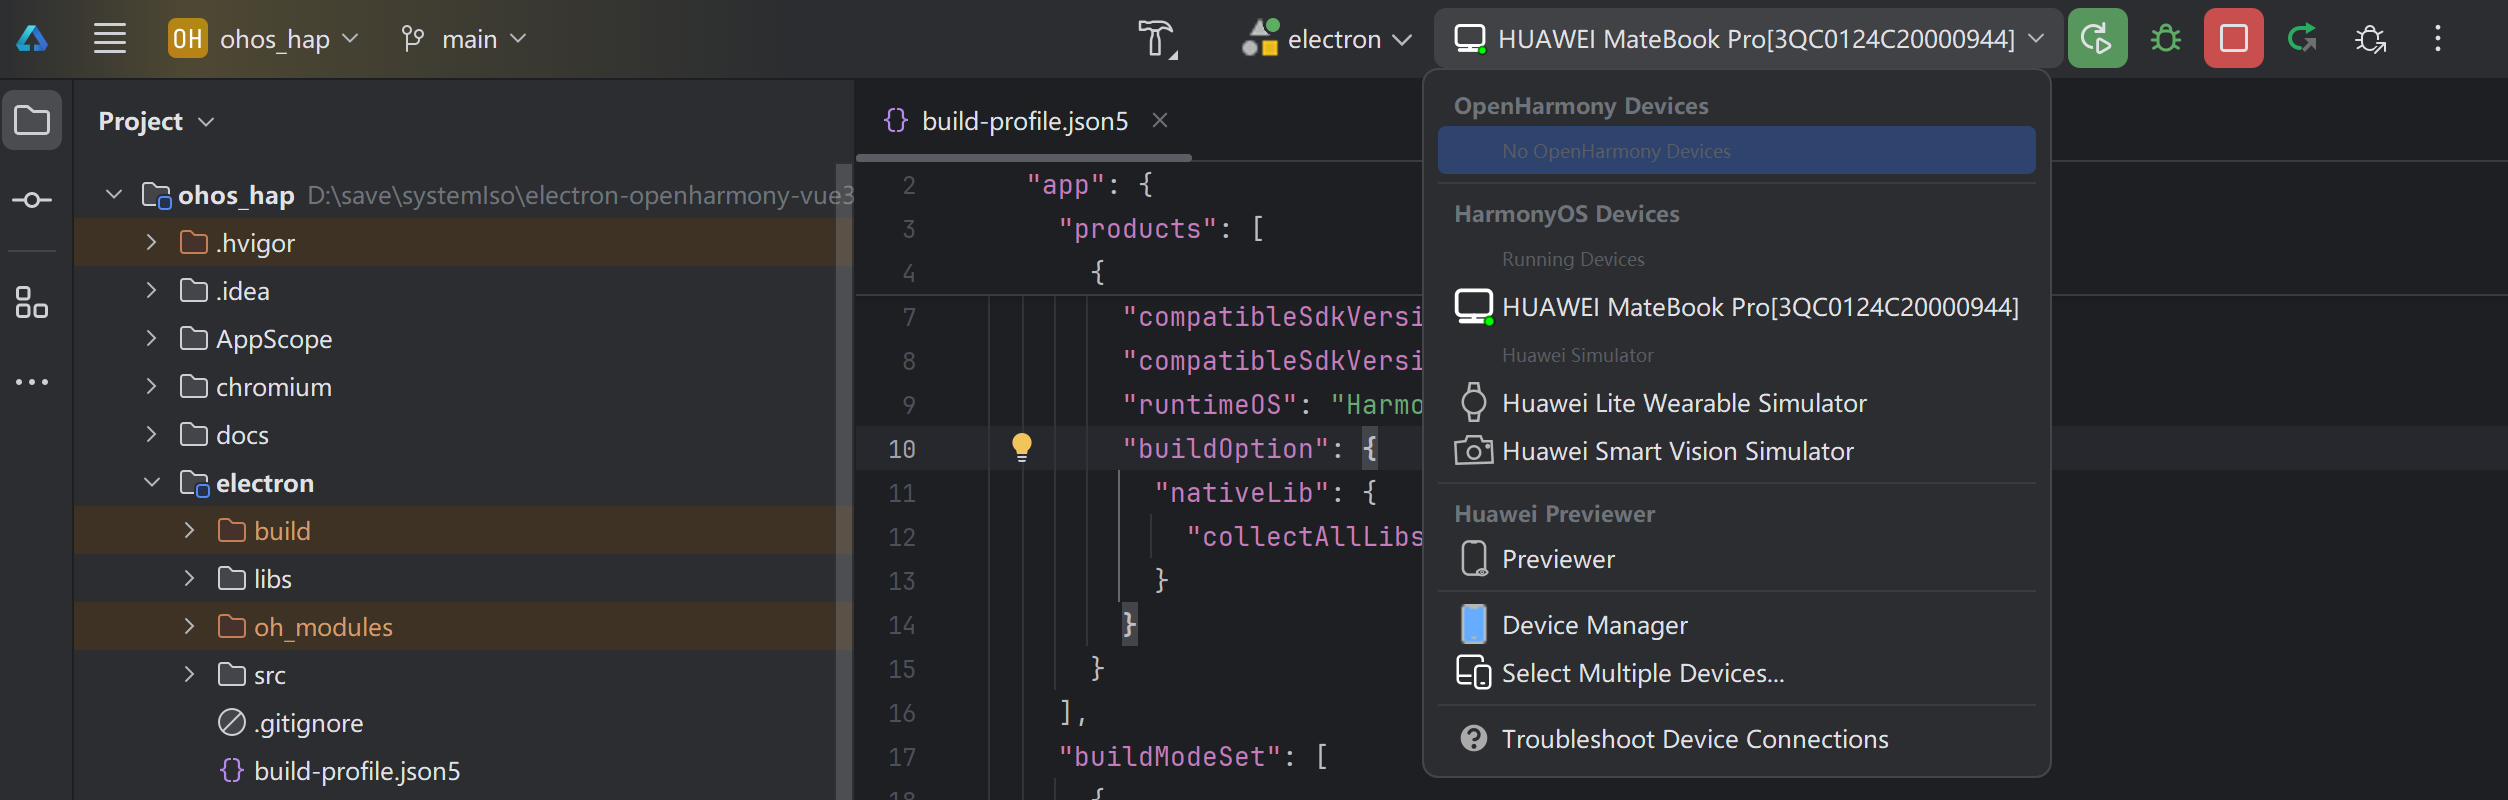Open Device Manager from dropdown
Image resolution: width=2508 pixels, height=800 pixels.
(x=1736, y=624)
